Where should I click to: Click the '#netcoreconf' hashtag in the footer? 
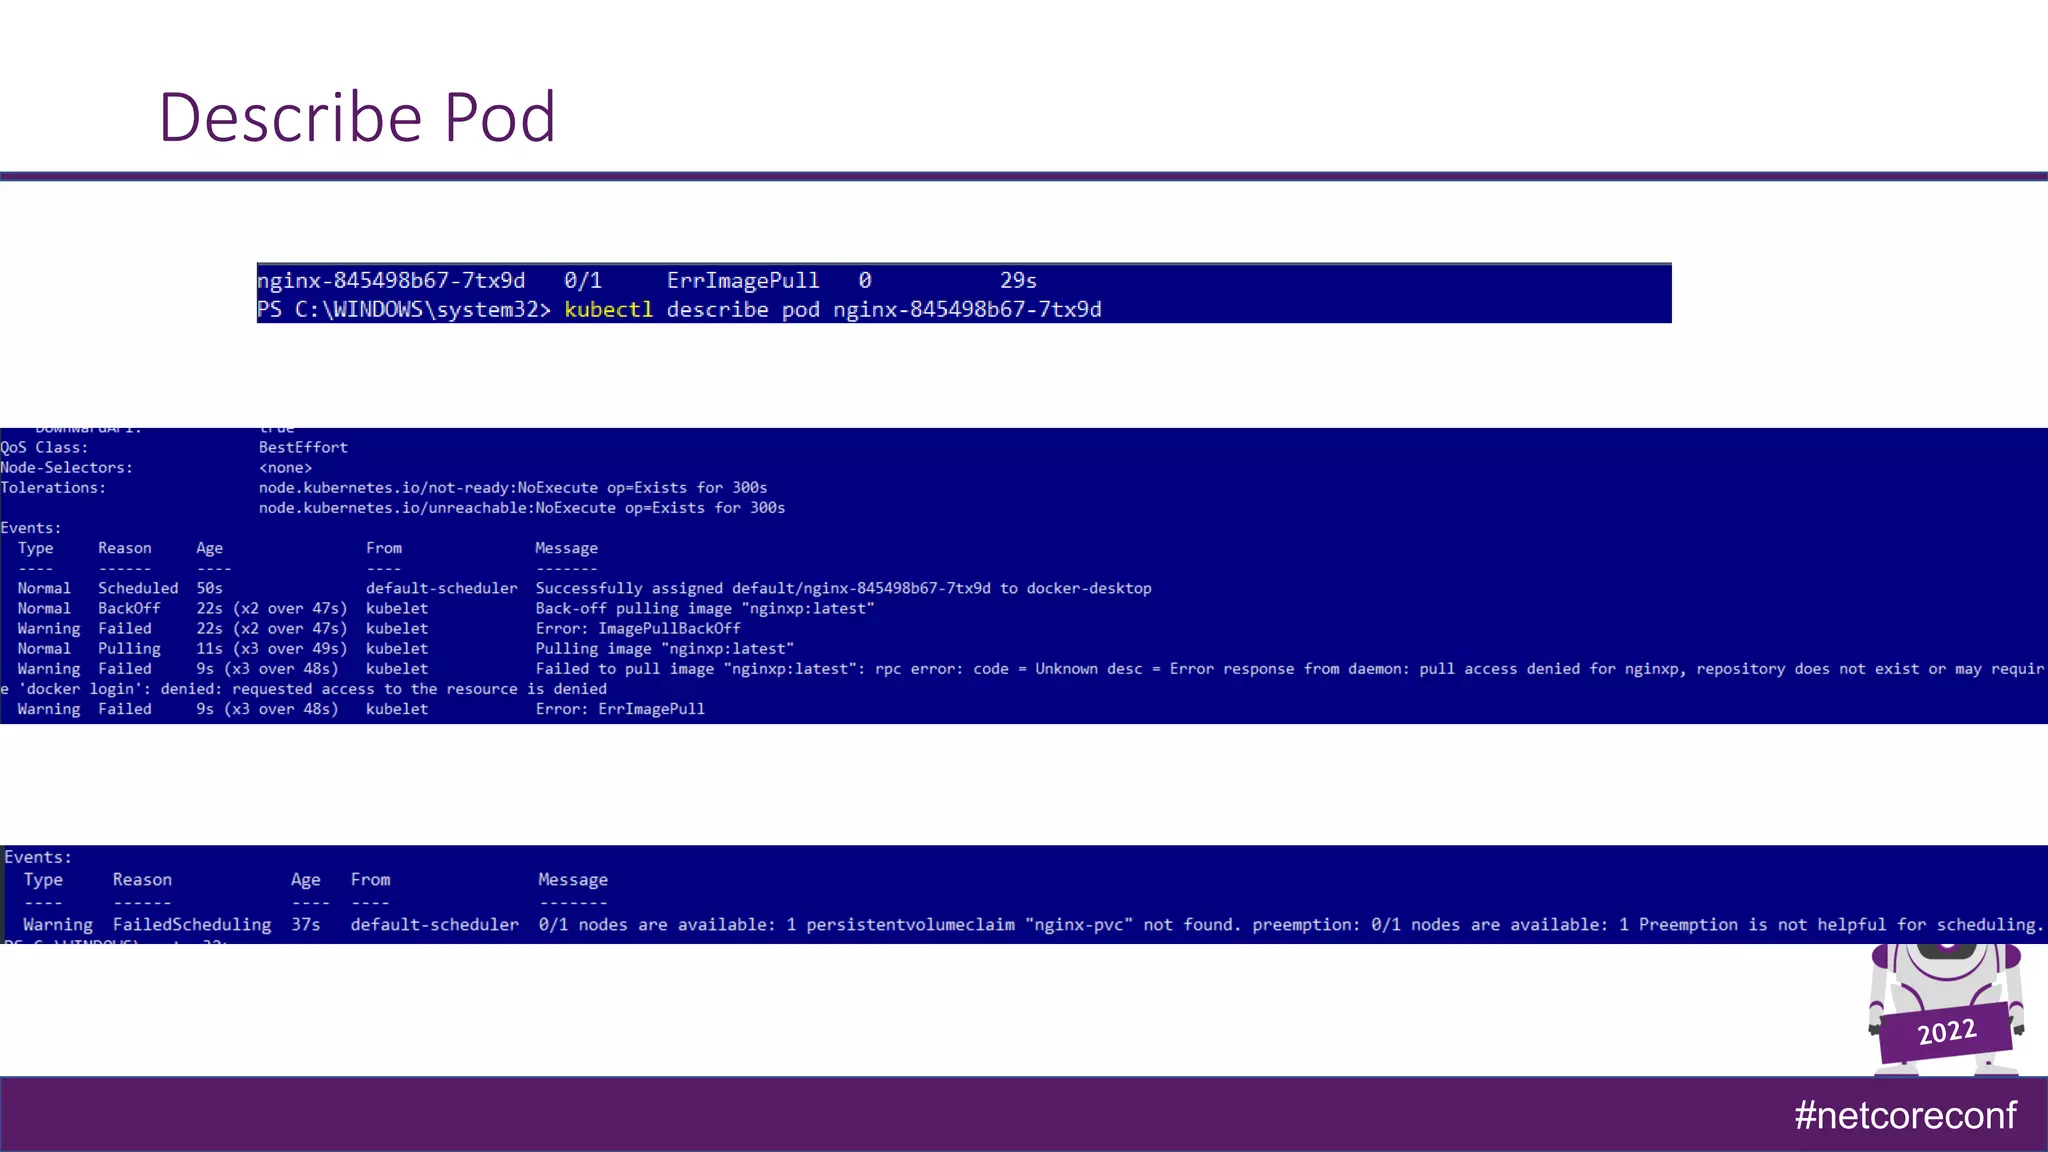[1905, 1115]
